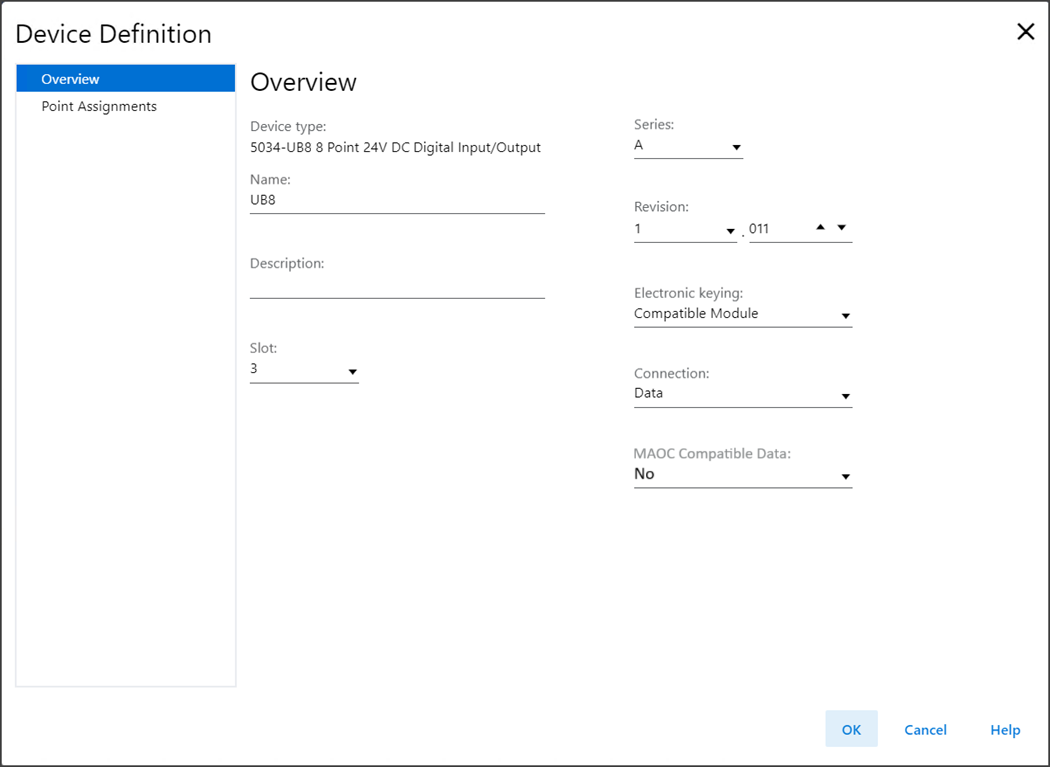
Task: Click the empty Description field
Action: (x=396, y=285)
